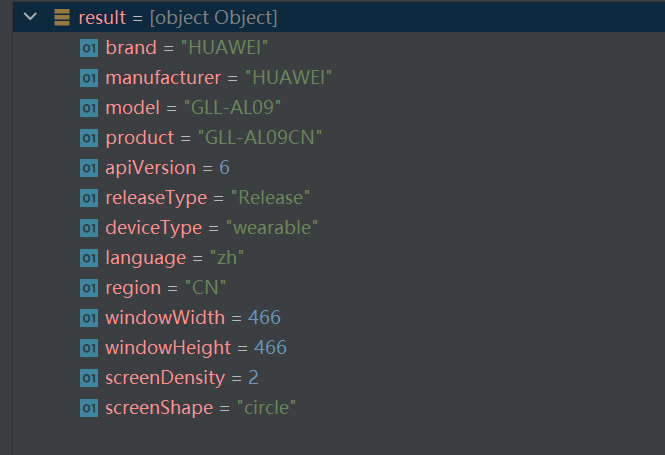Select the "HUAWEI" manufacturer value
665x455 pixels.
click(x=288, y=78)
